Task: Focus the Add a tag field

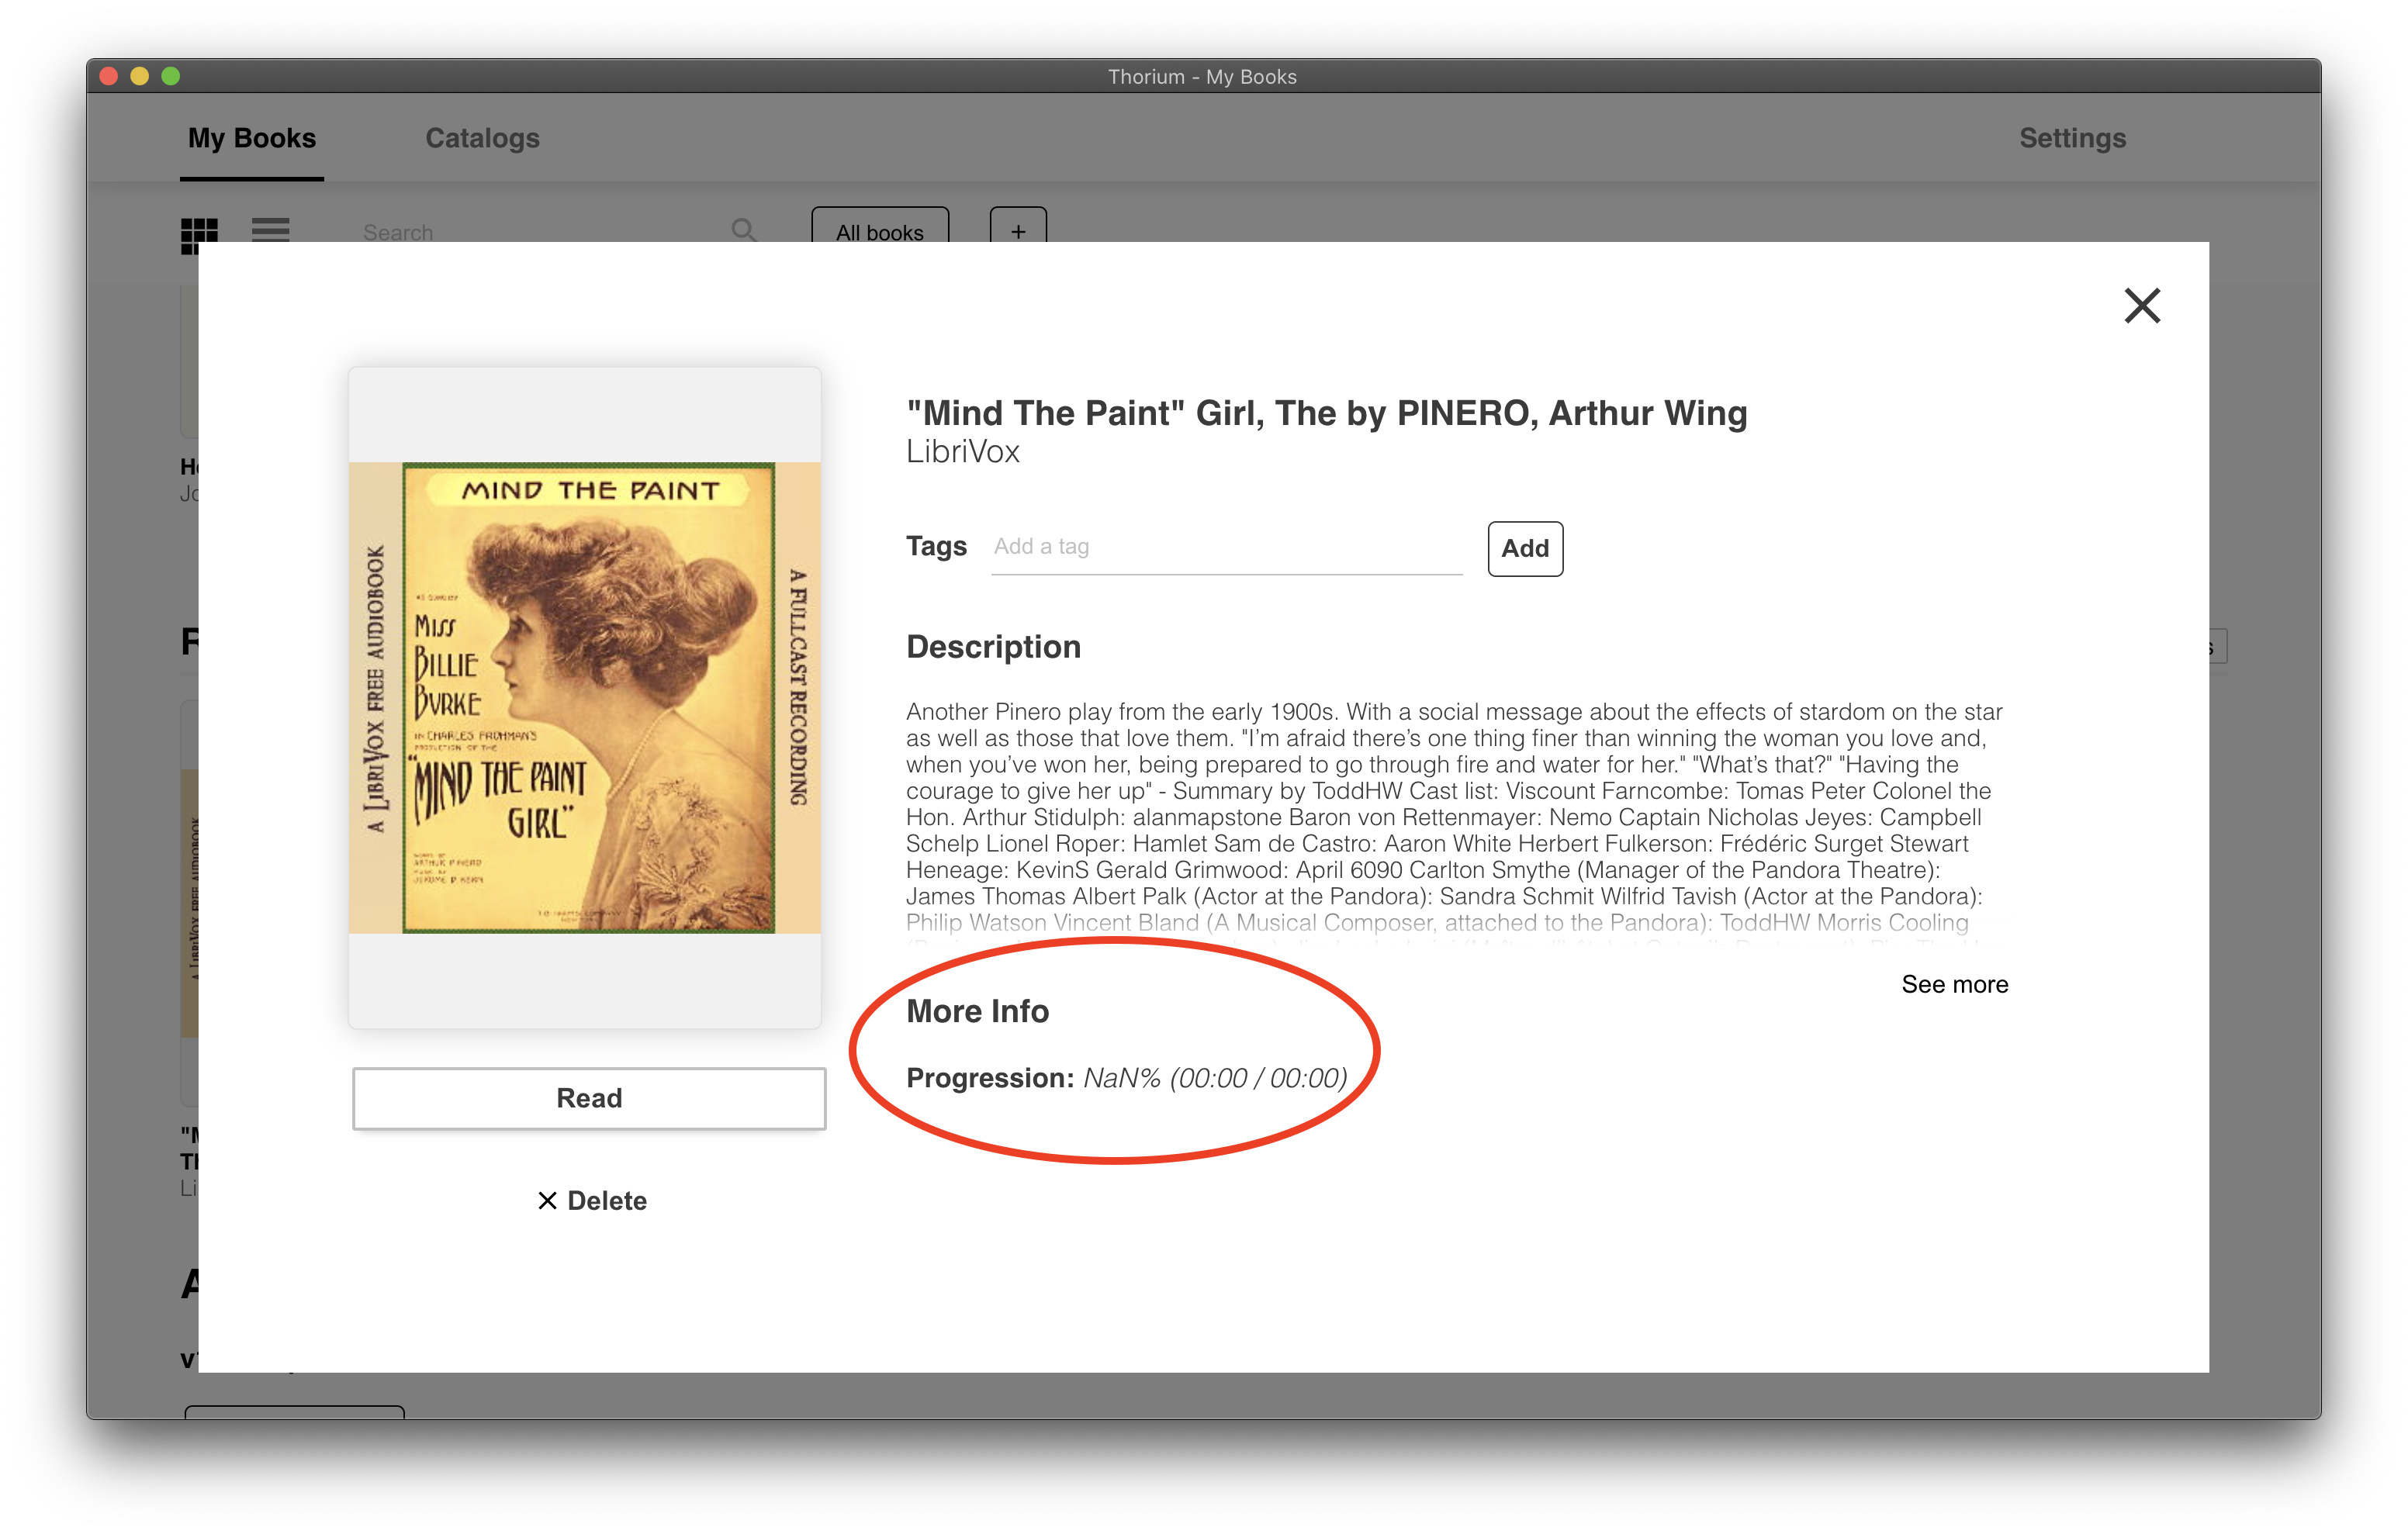Action: (x=1226, y=548)
